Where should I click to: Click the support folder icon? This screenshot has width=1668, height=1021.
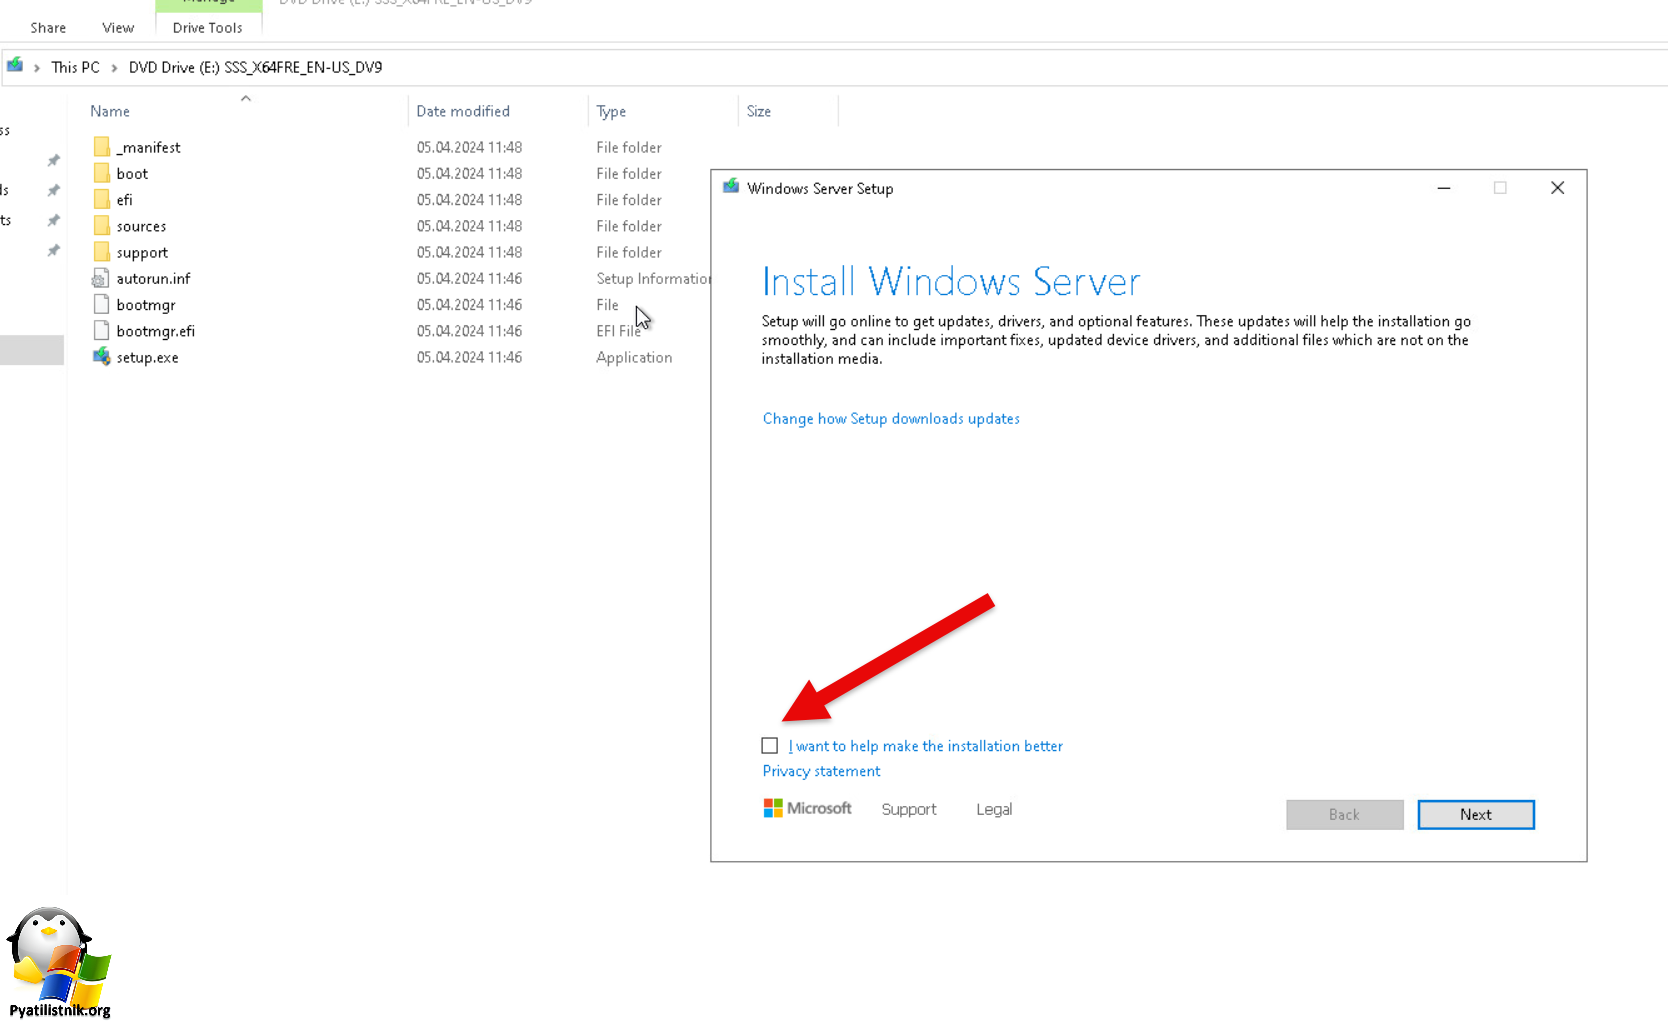click(101, 252)
